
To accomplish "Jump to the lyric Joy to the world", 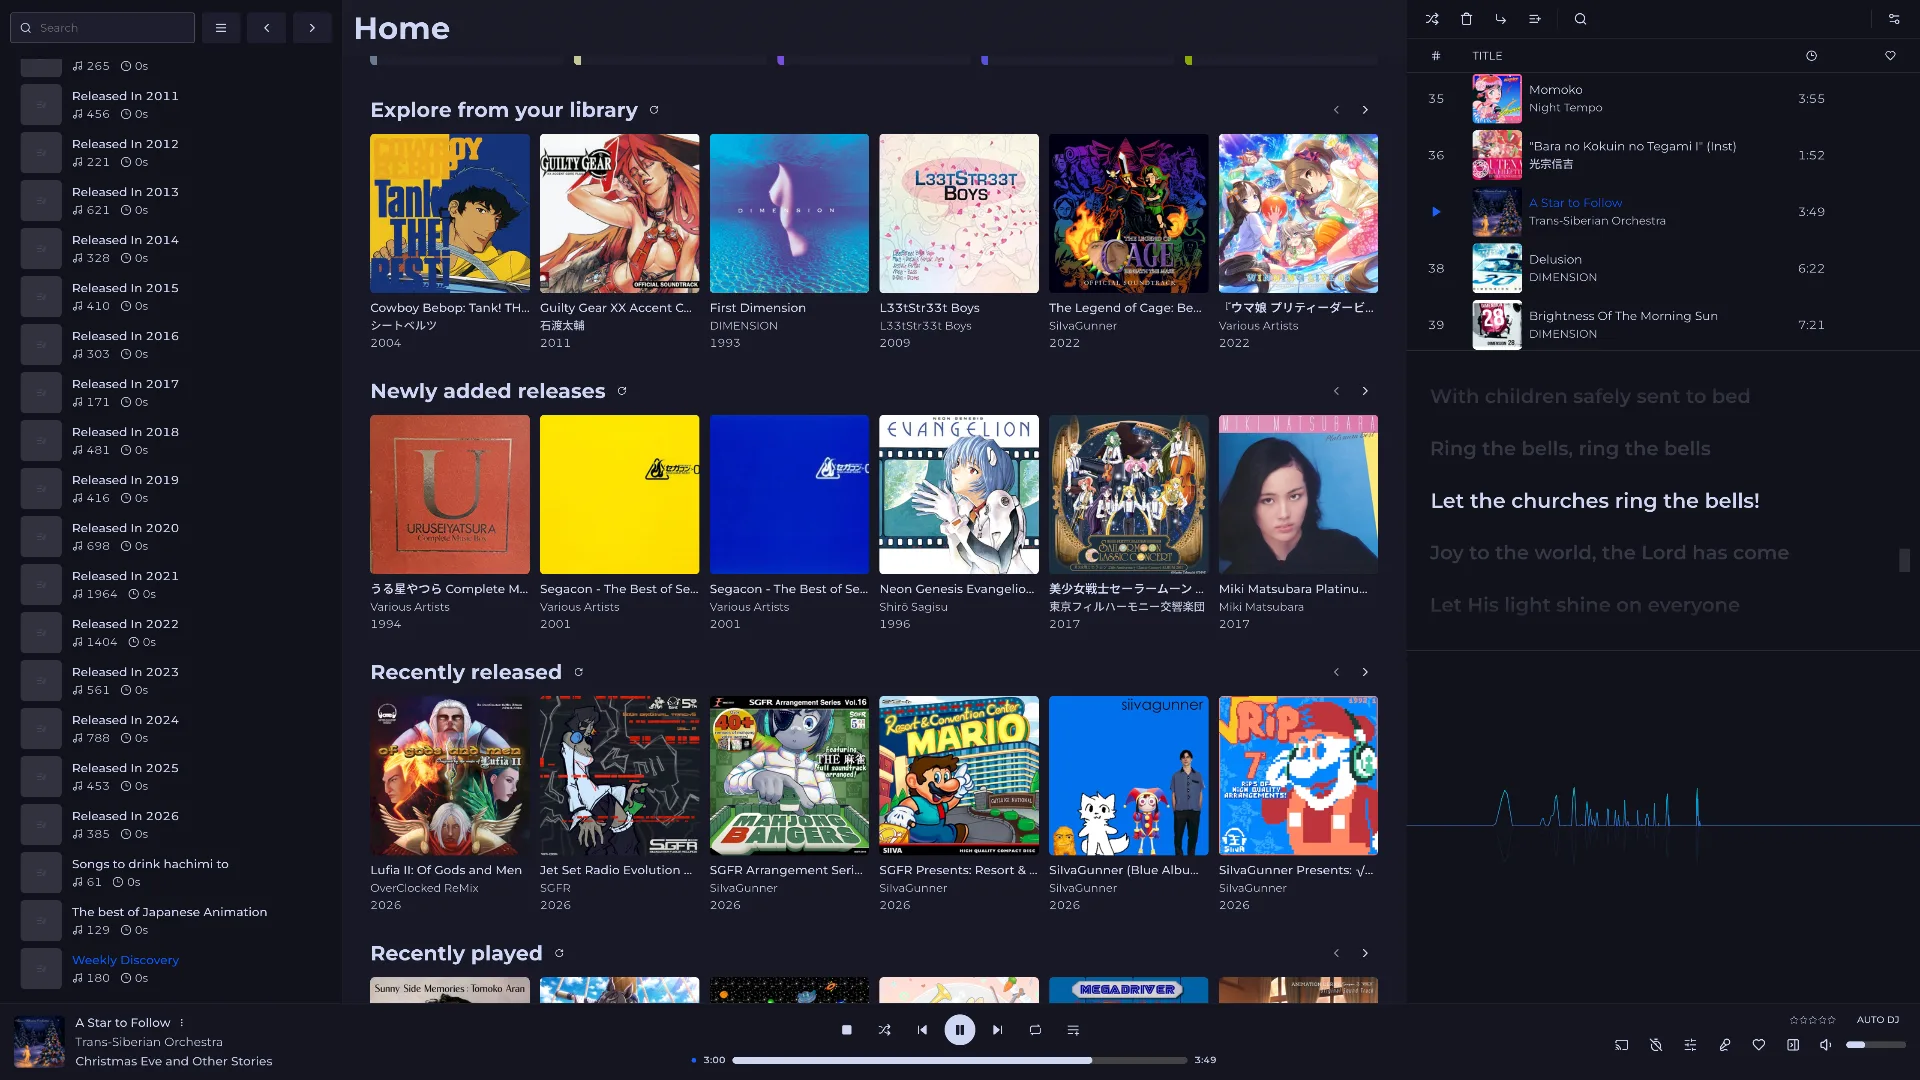I will (1609, 553).
